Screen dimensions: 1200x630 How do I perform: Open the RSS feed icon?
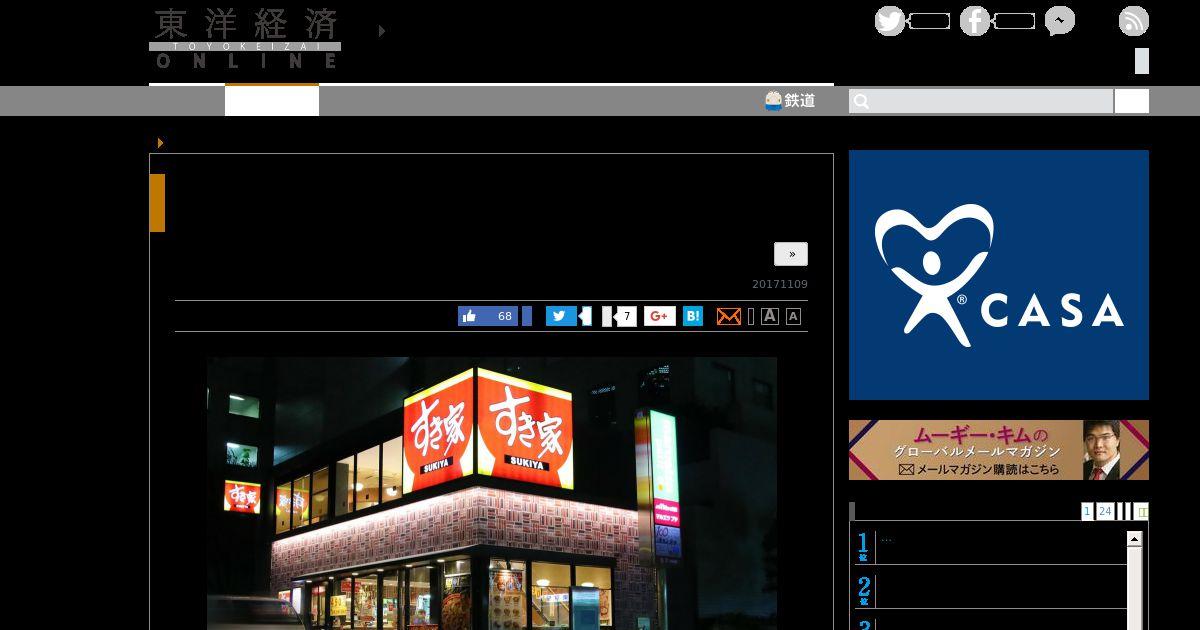(1134, 21)
